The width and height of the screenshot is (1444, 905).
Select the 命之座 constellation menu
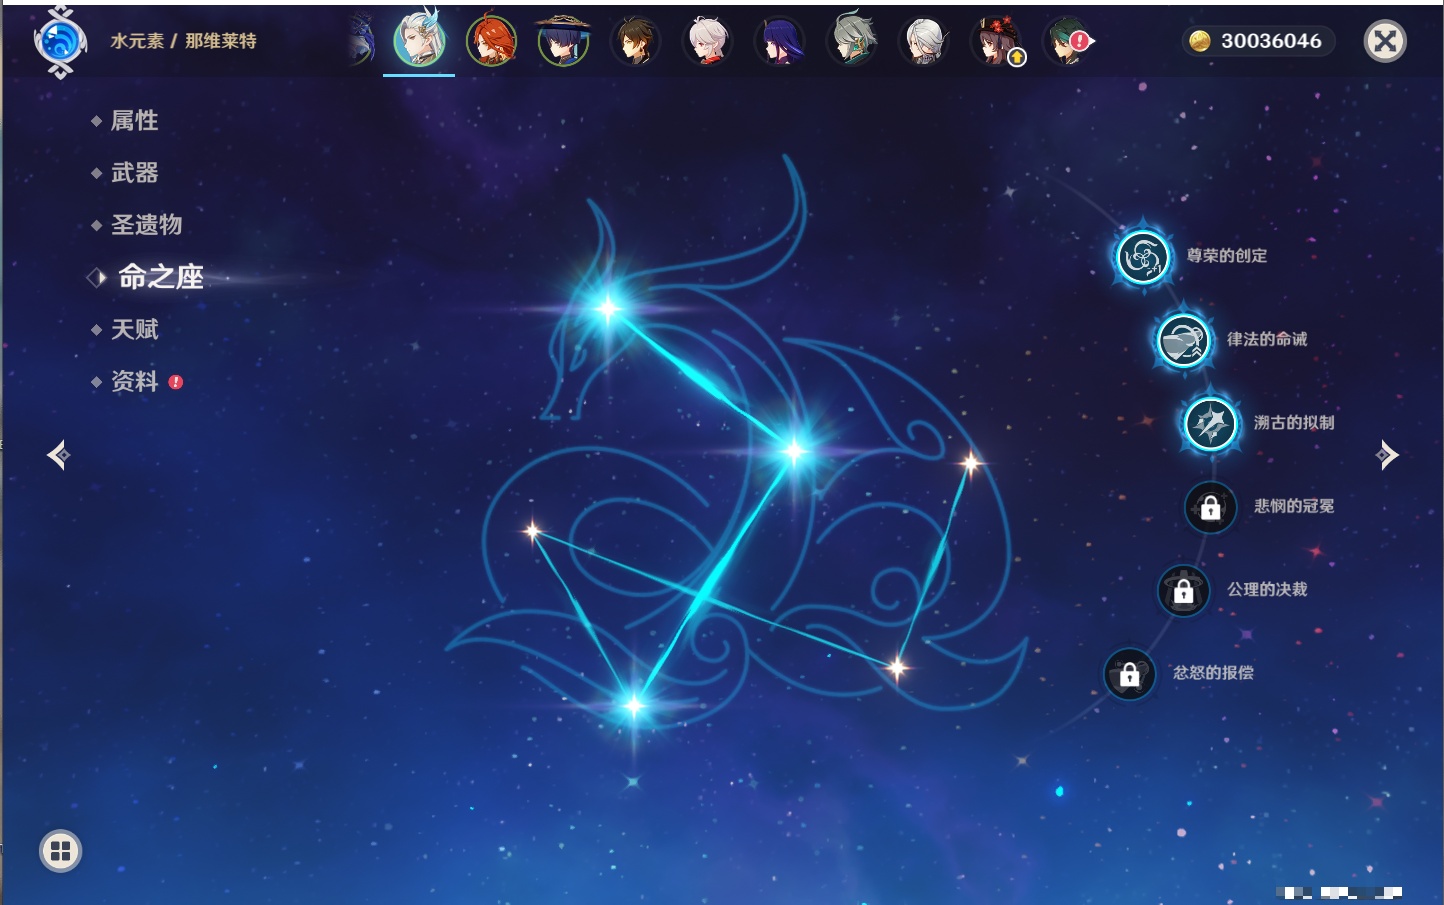tap(160, 277)
